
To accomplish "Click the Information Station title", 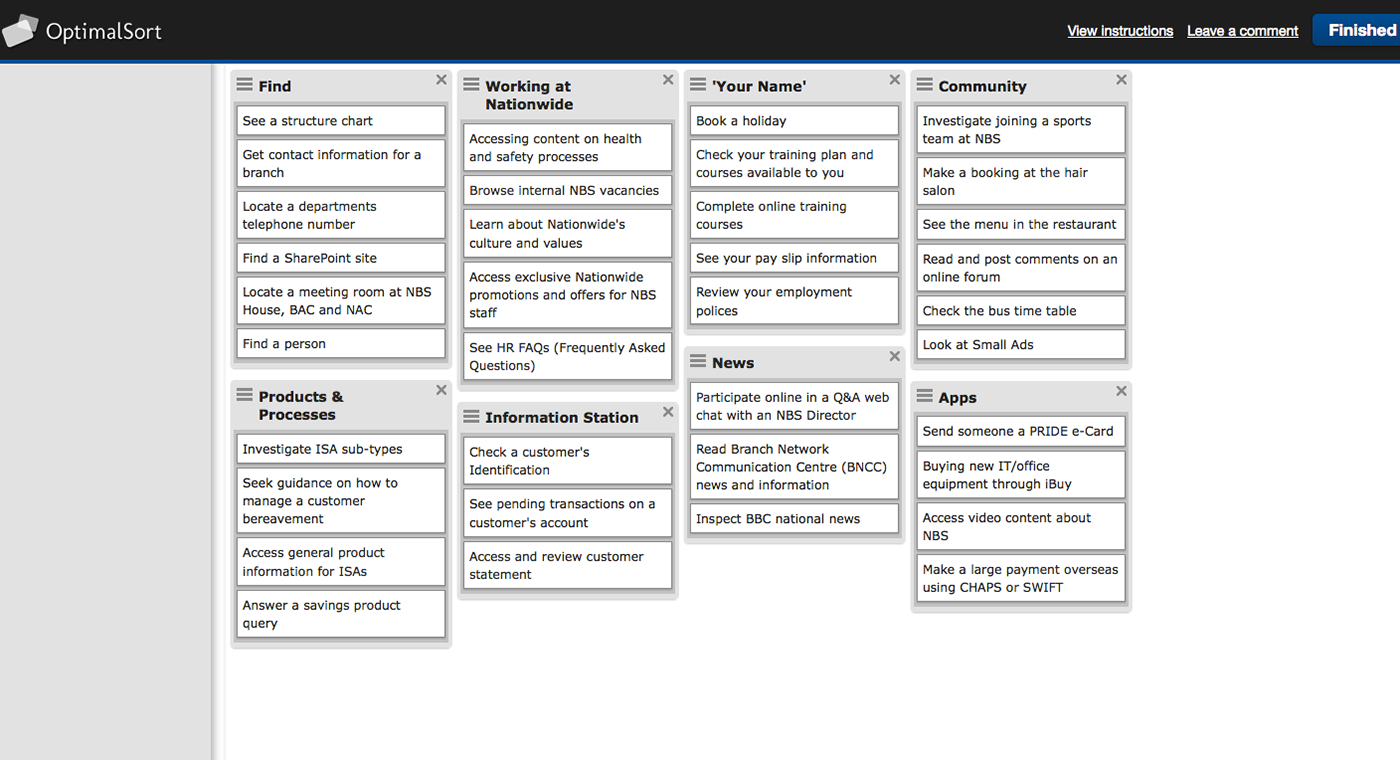I will coord(562,417).
